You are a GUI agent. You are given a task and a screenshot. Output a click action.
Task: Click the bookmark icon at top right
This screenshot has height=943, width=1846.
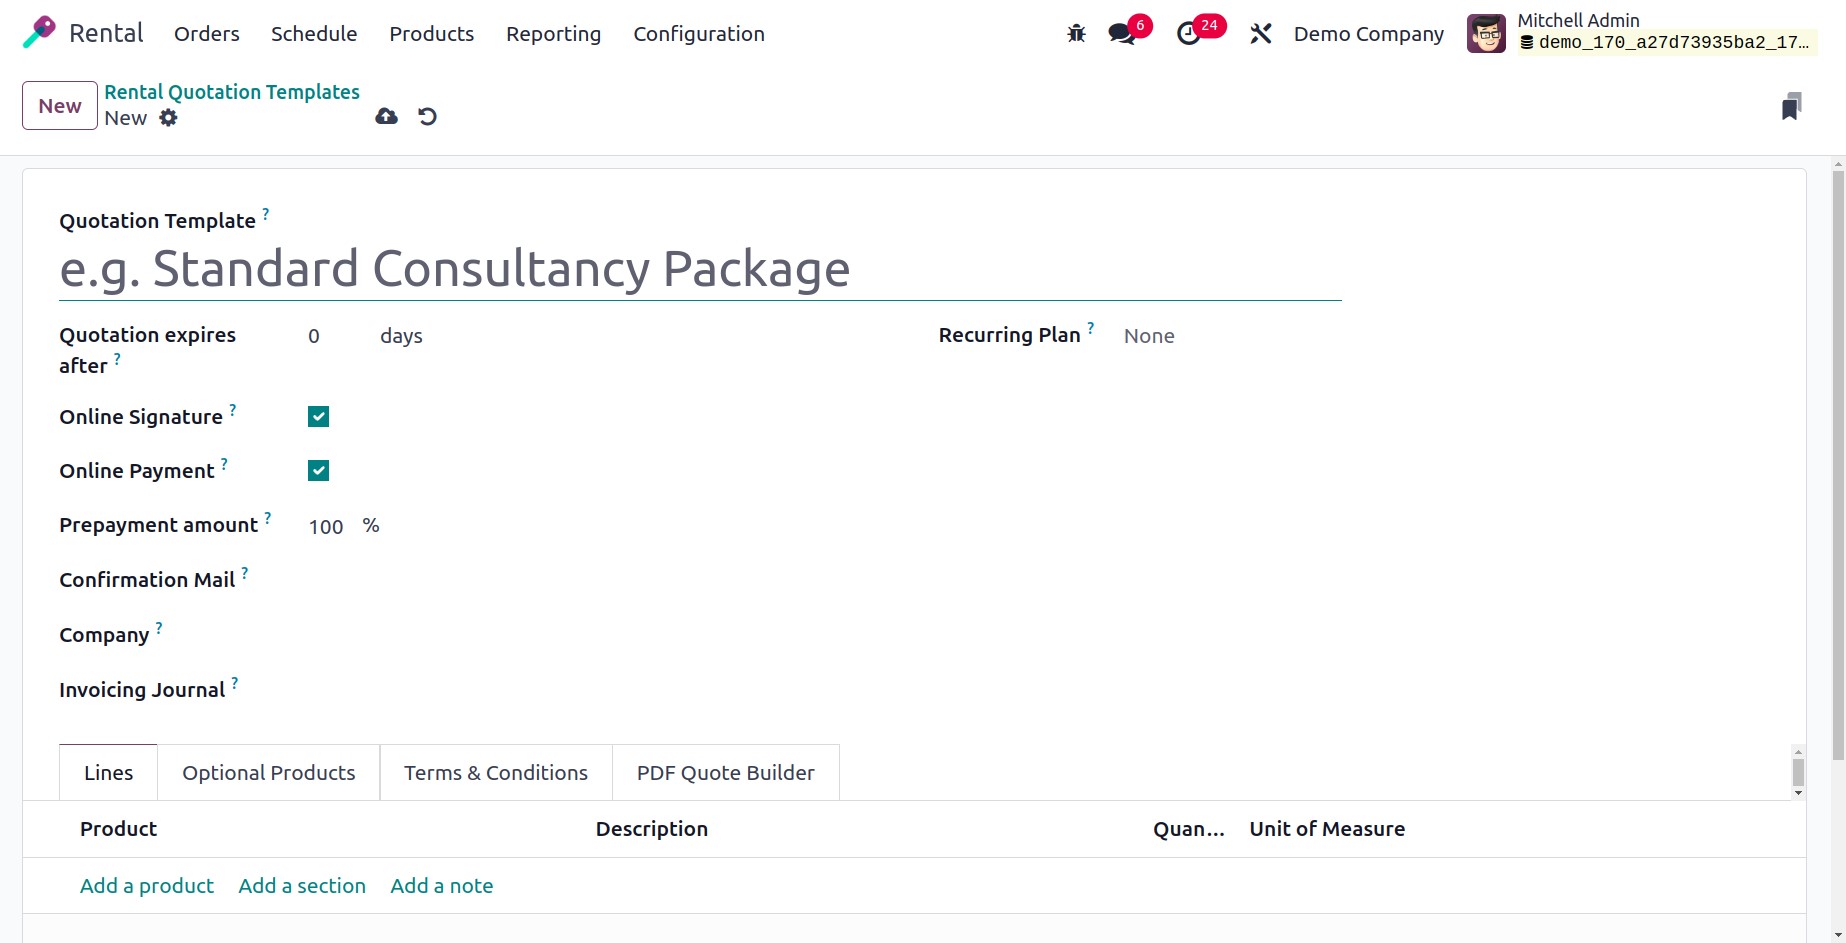pos(1791,106)
